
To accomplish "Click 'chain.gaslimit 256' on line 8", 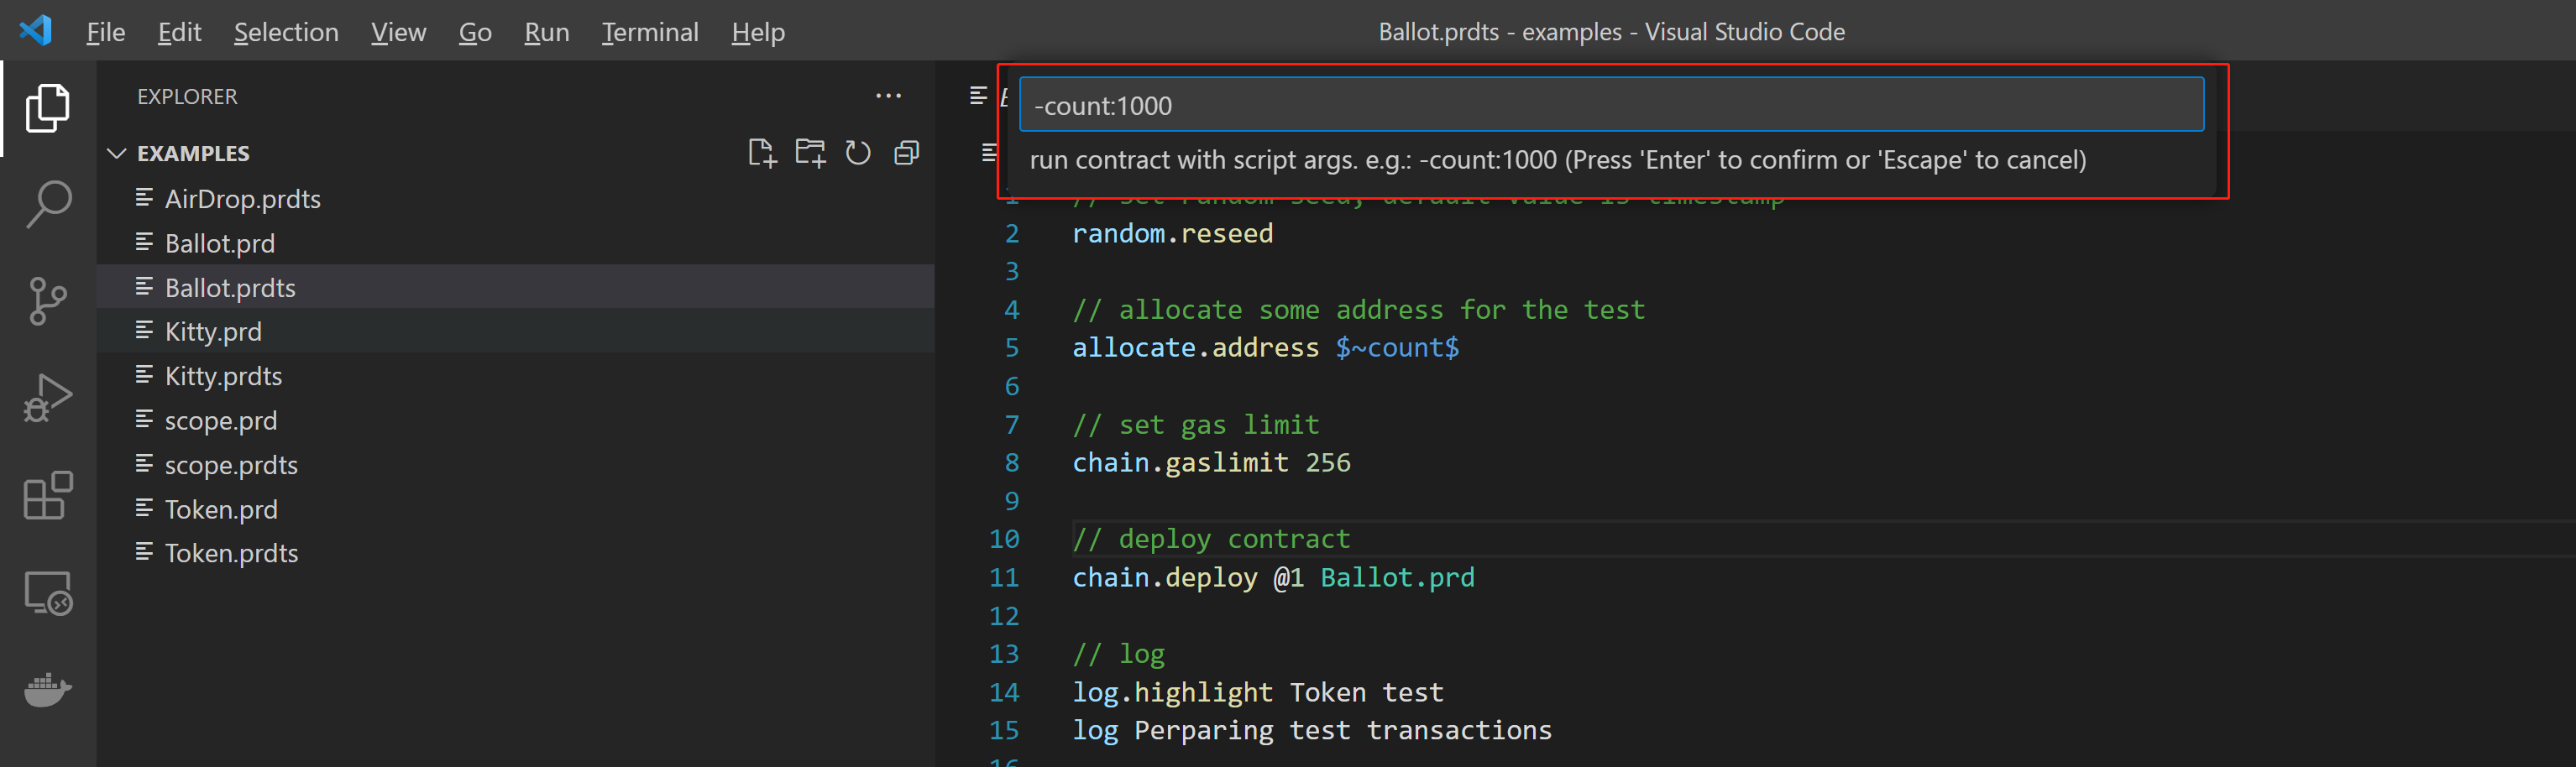I will point(1211,462).
